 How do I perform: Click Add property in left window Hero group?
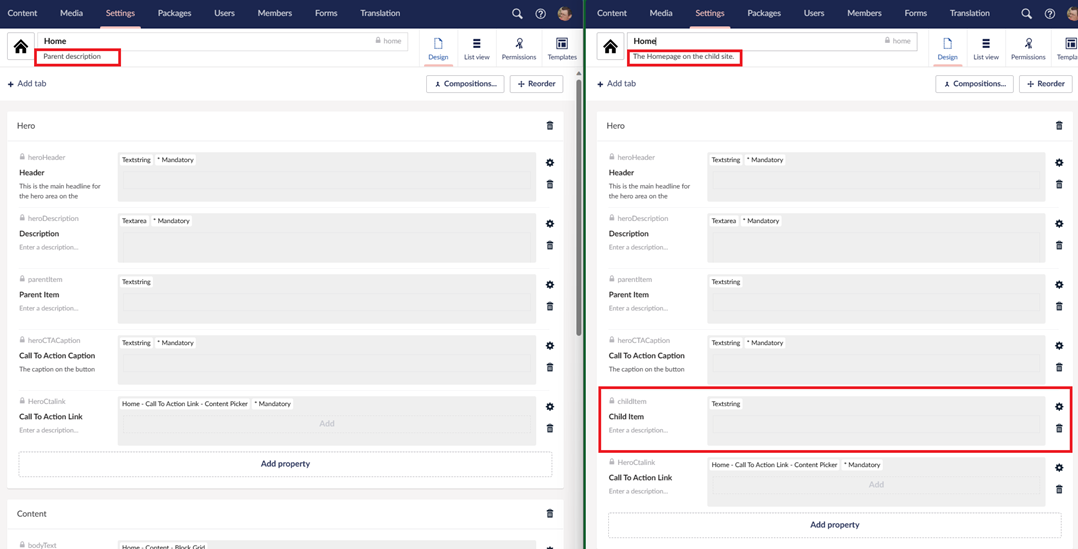[285, 464]
